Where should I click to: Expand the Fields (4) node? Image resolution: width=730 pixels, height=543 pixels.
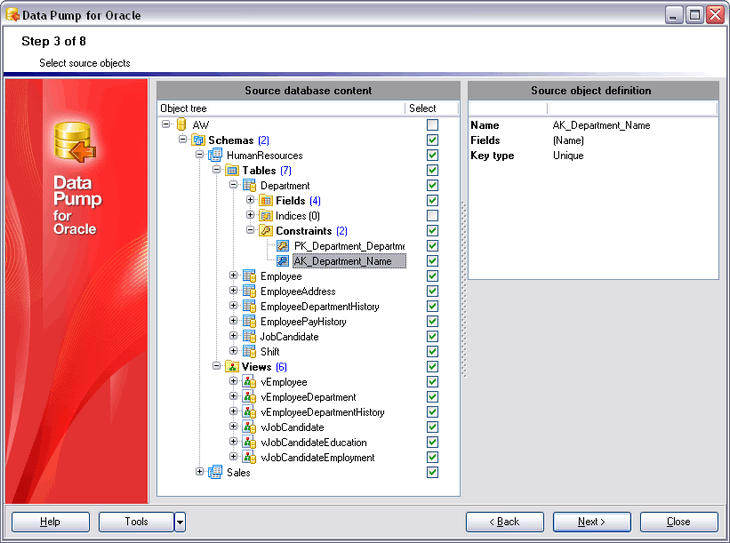click(250, 200)
